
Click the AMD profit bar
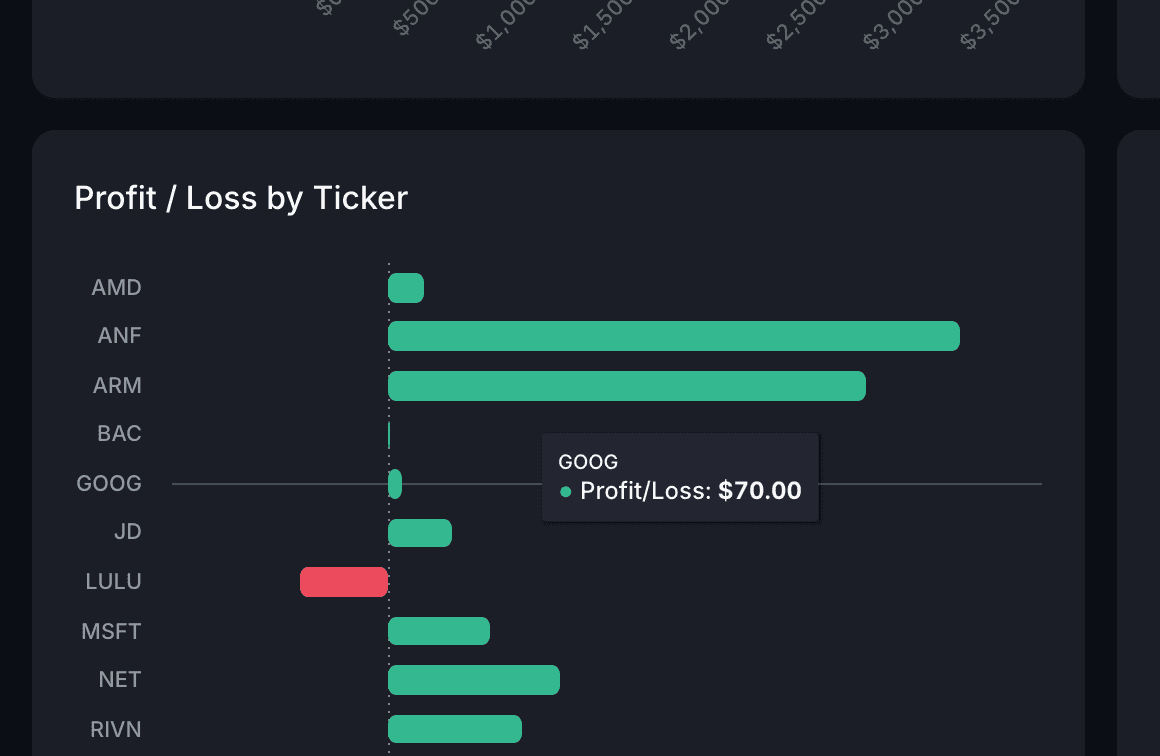point(406,288)
